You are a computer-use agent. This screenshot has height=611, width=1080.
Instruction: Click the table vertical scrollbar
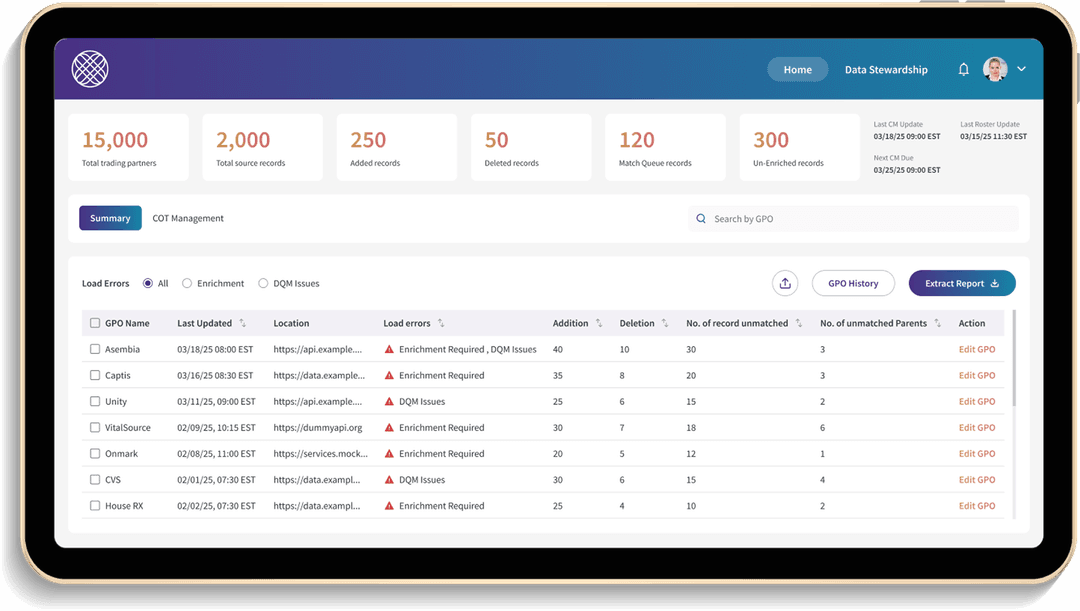point(1014,360)
